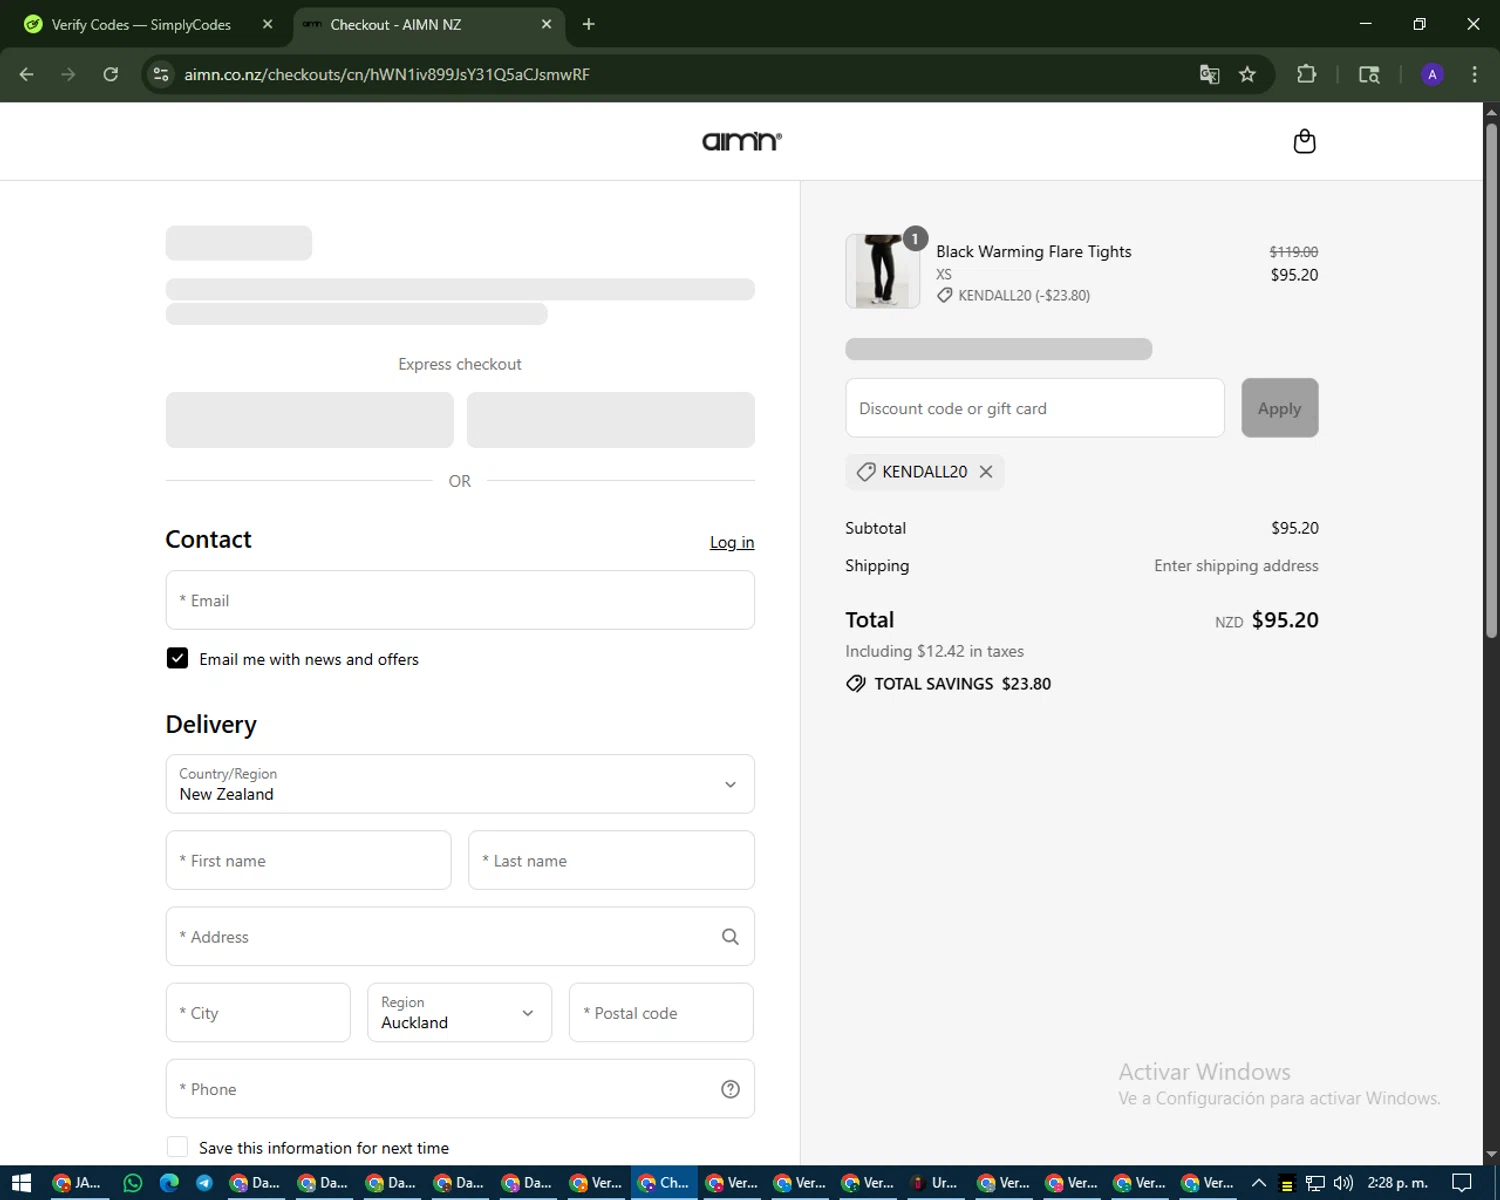Open WhatsApp from the taskbar
The height and width of the screenshot is (1200, 1500).
tap(132, 1183)
